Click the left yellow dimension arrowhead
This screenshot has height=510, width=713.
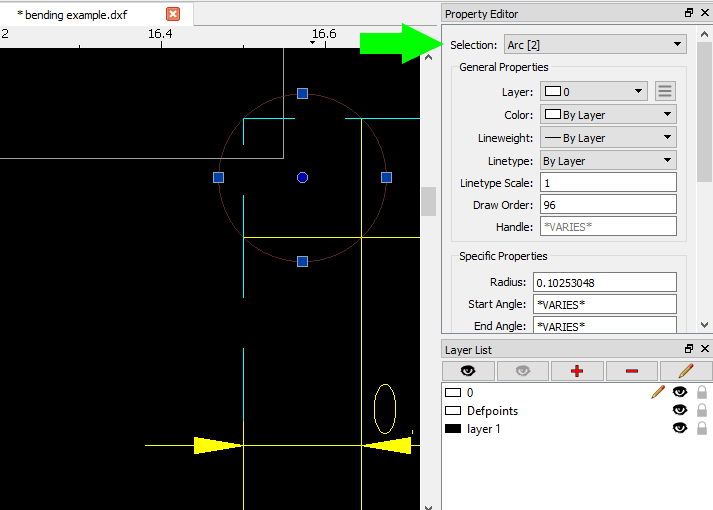tap(218, 445)
